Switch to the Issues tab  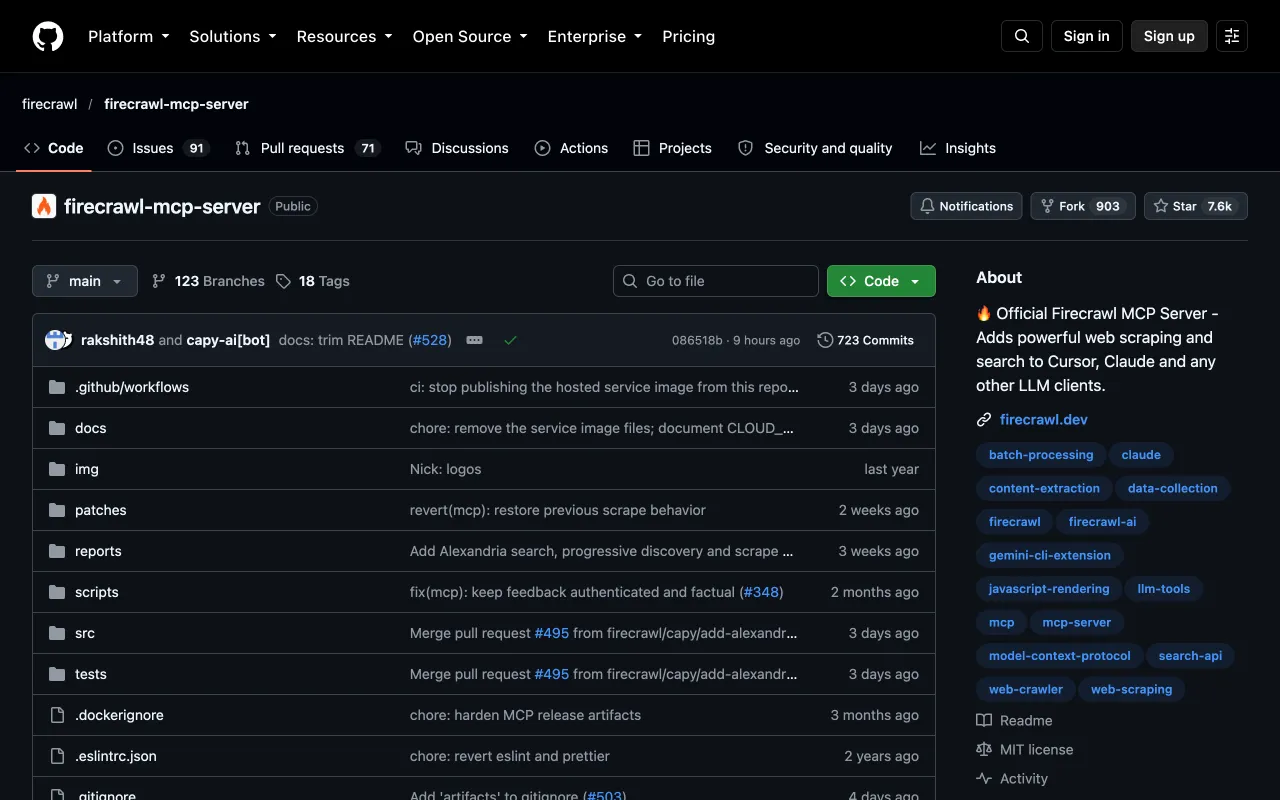click(158, 148)
